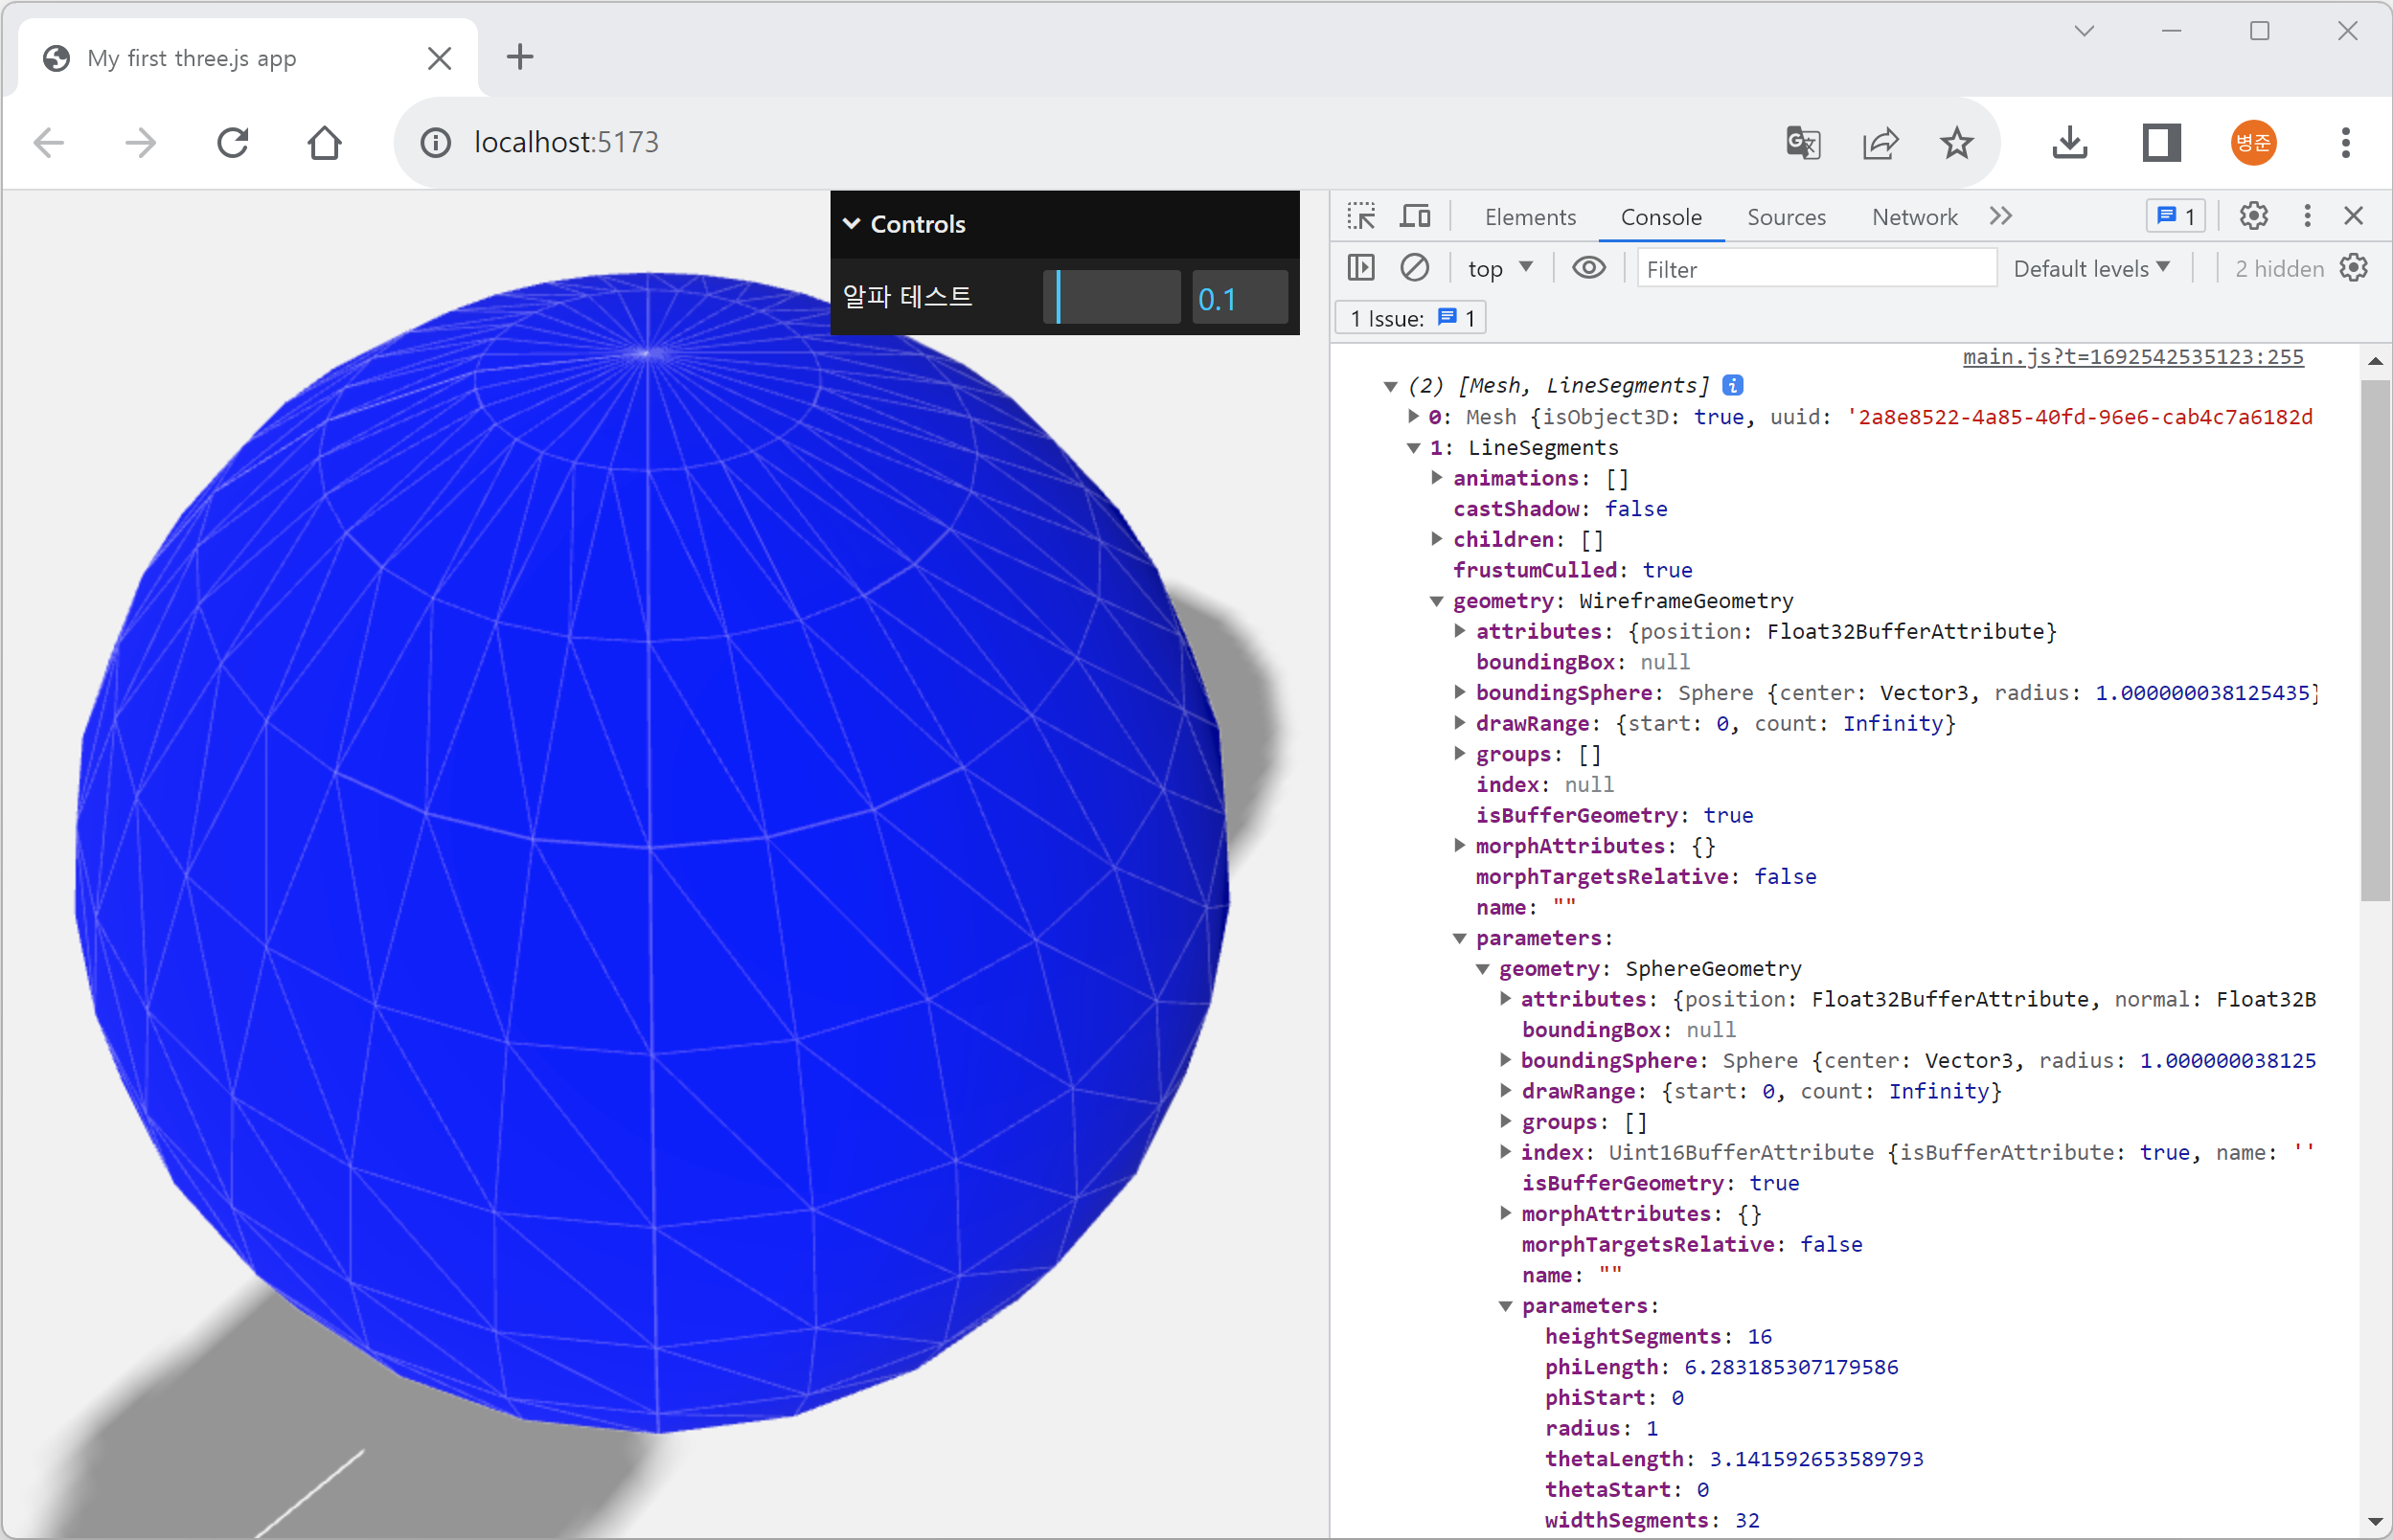Screen dimensions: 2393x1540
Task: Reload the localhost page
Action: (x=233, y=143)
